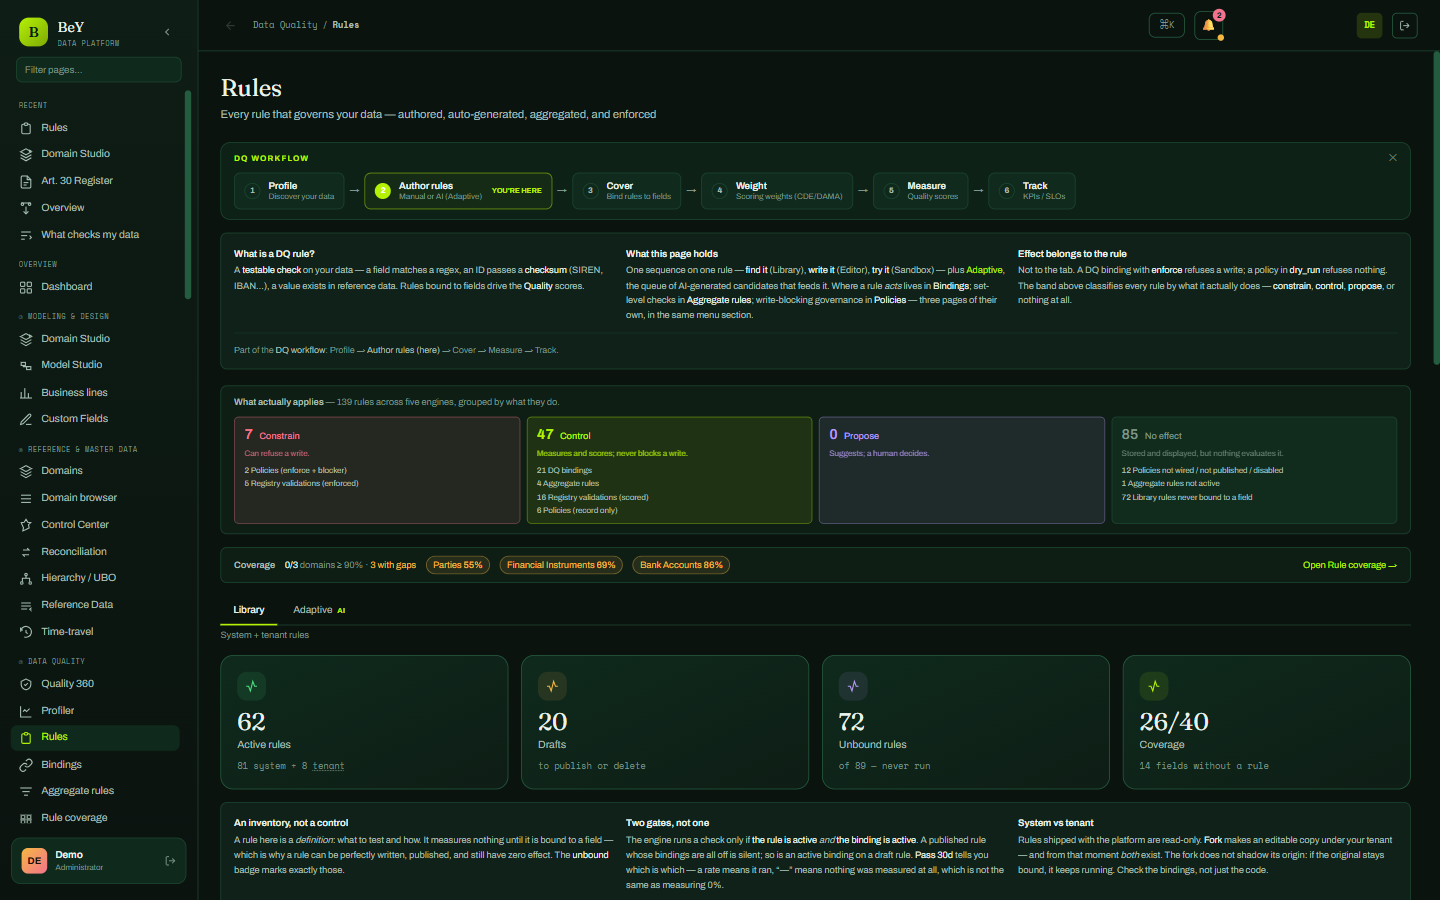Screen dimensions: 1440x900
Task: Open the command palette shortcut button
Action: [x=1167, y=25]
